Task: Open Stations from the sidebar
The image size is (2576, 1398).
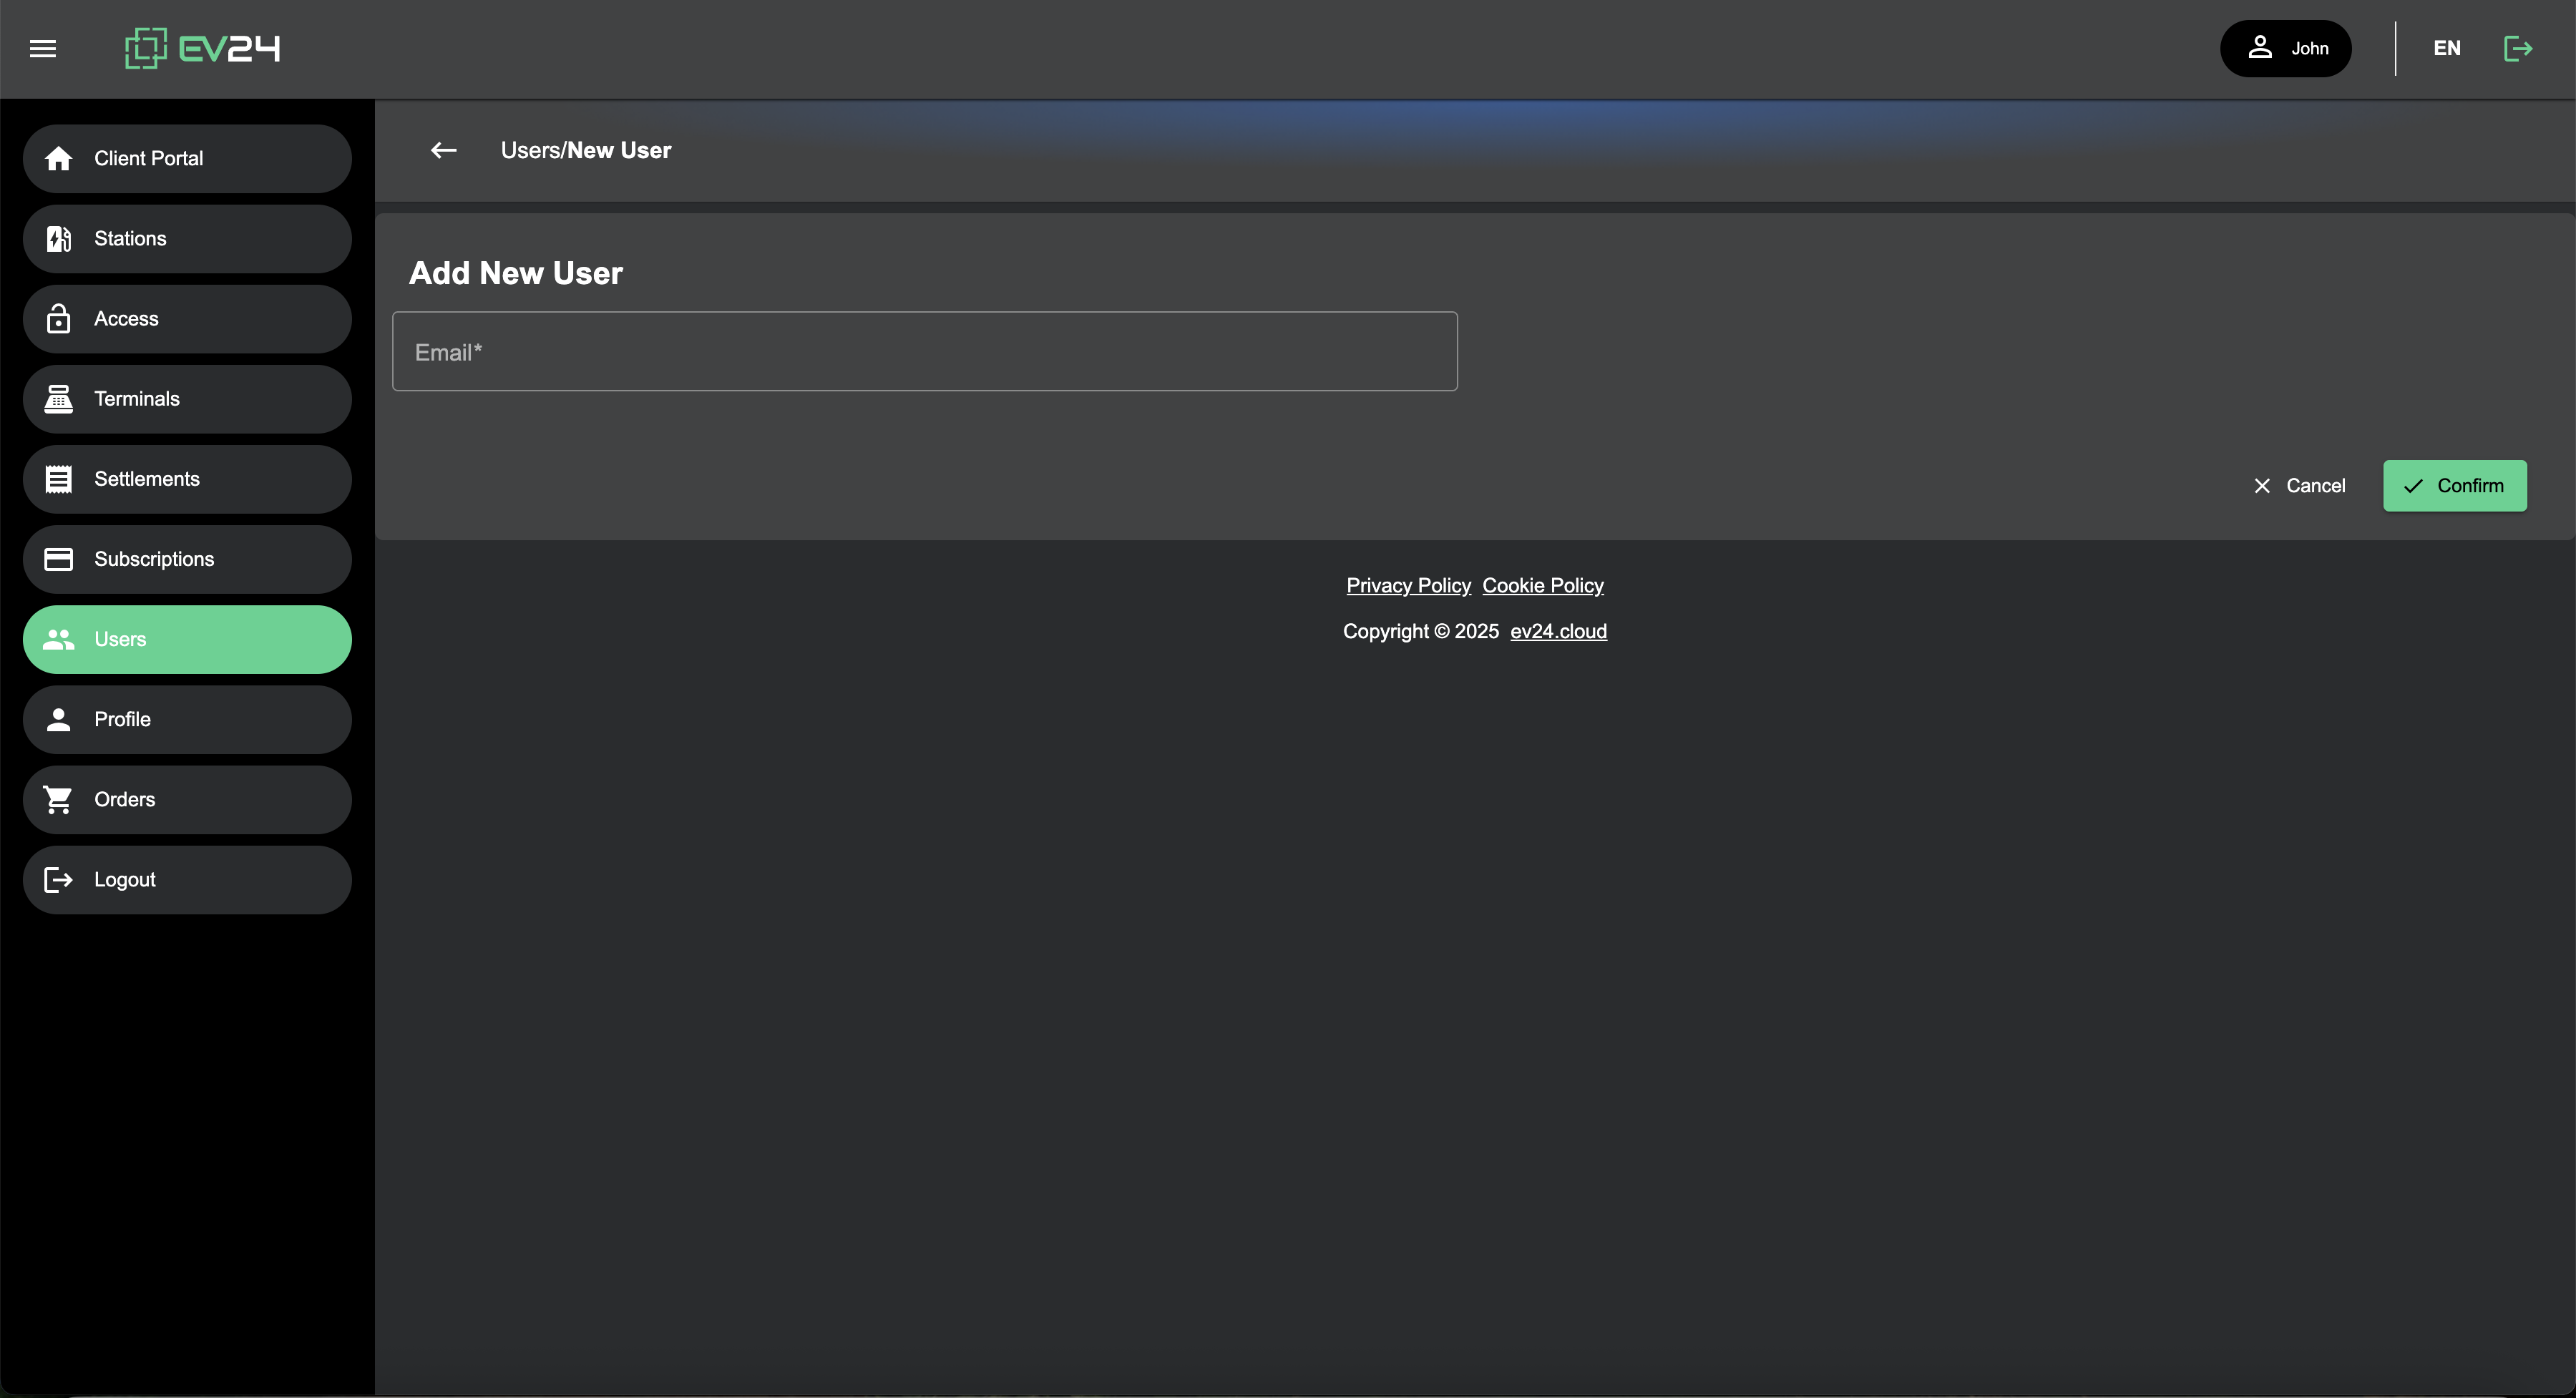Action: coord(187,239)
